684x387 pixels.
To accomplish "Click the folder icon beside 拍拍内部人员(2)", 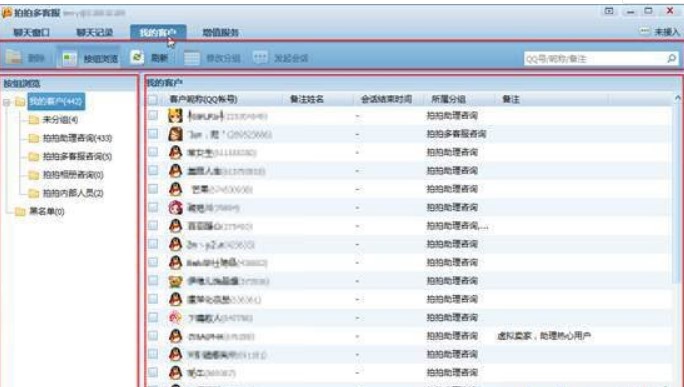I will point(34,193).
